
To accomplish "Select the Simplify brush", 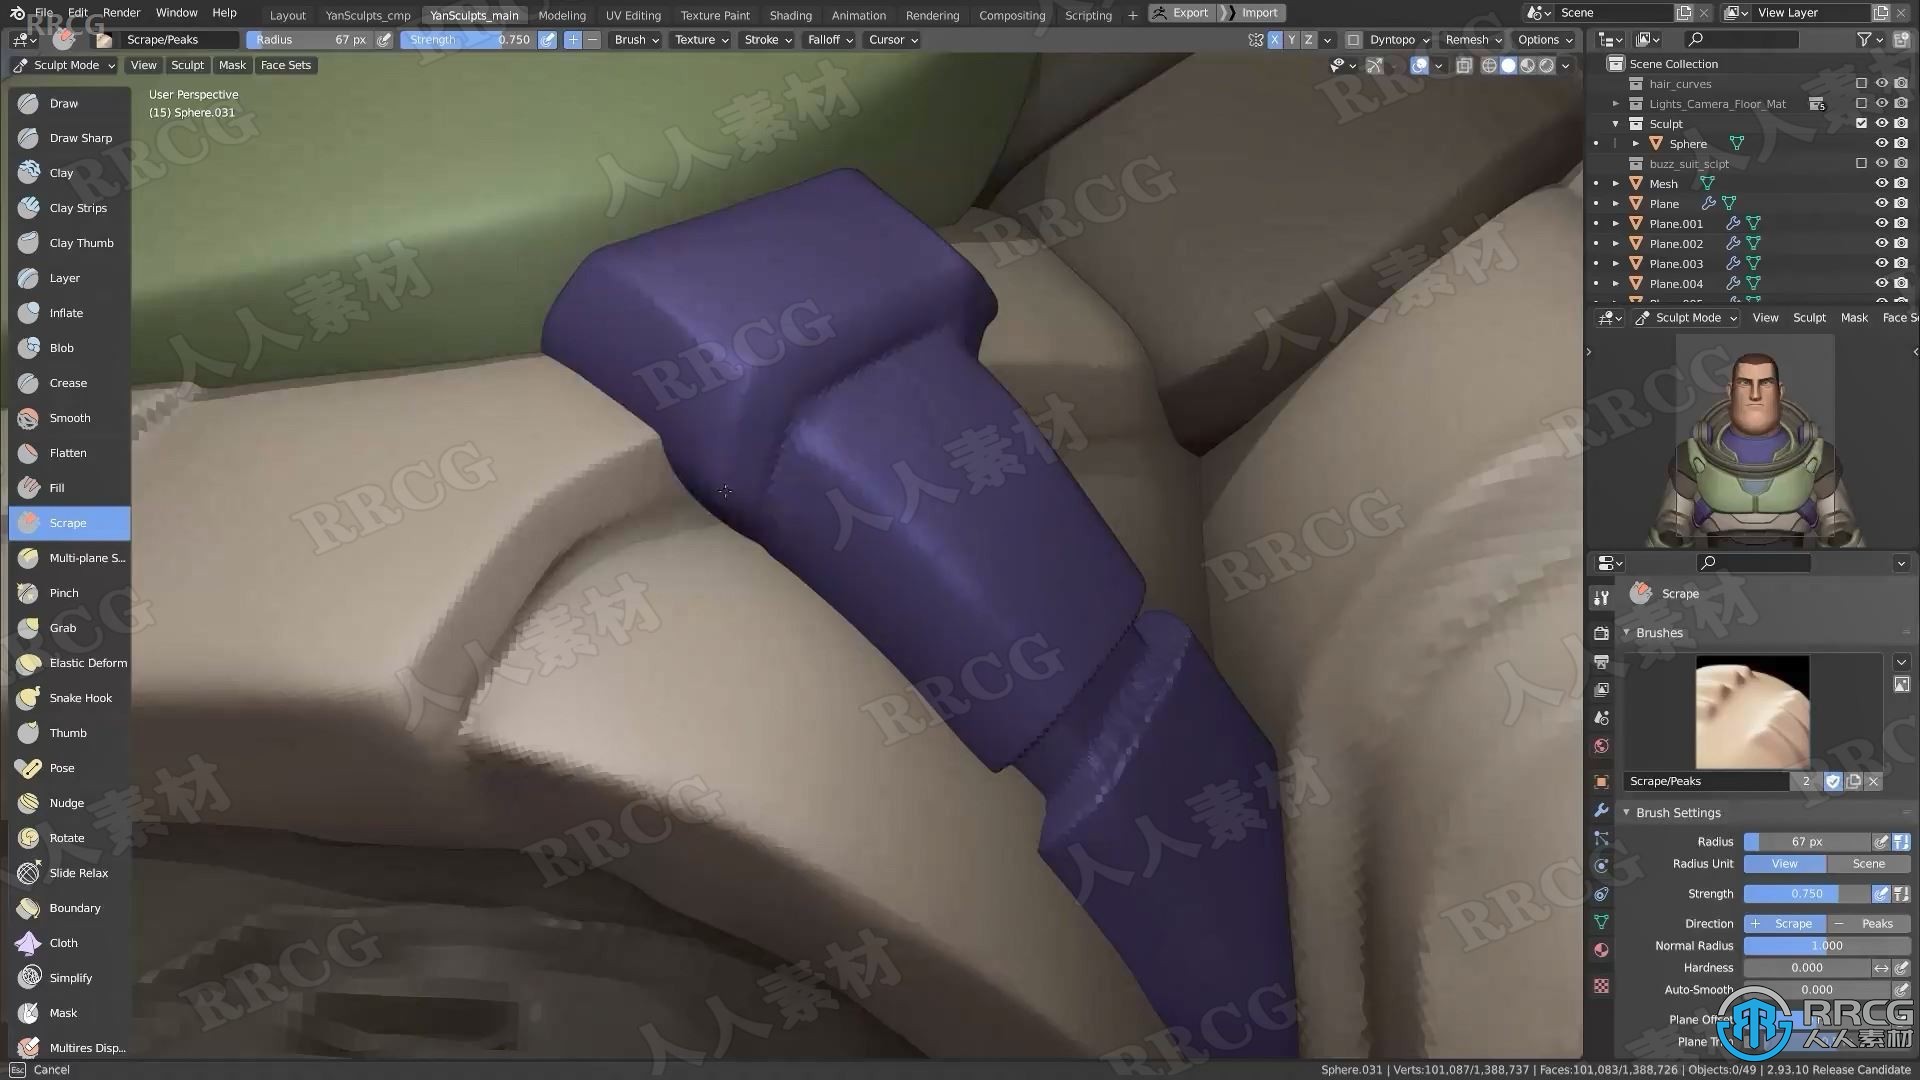I will coord(69,978).
